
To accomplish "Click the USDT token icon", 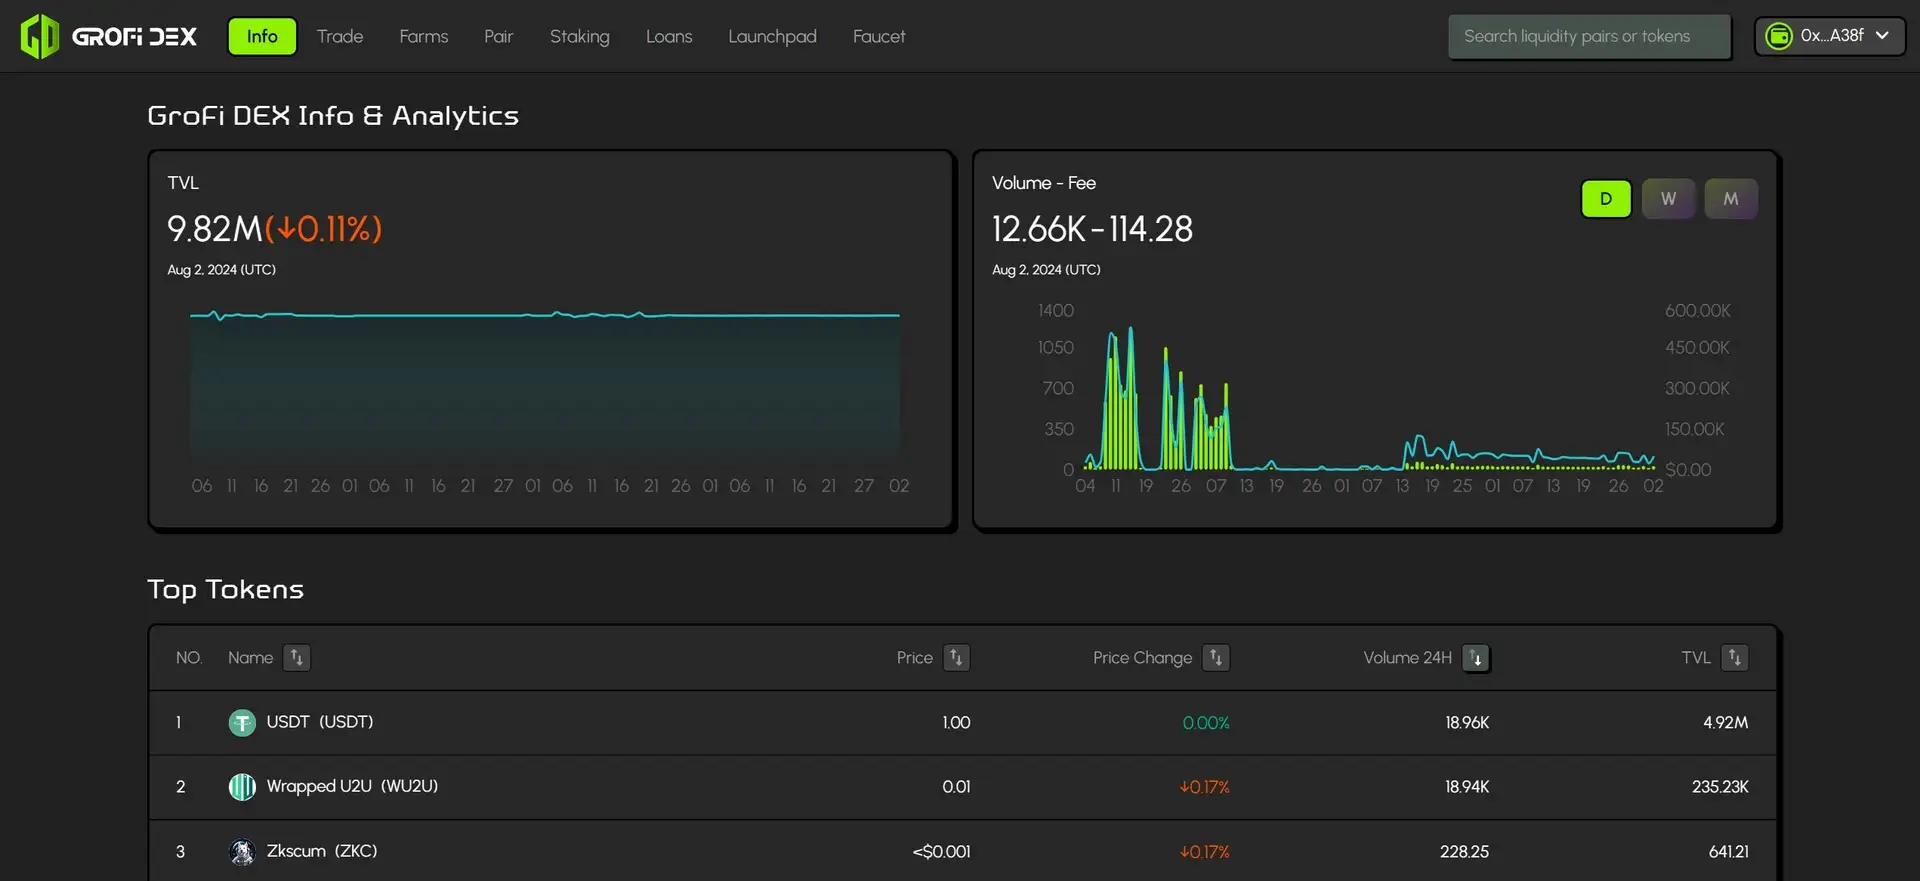I will 242,723.
